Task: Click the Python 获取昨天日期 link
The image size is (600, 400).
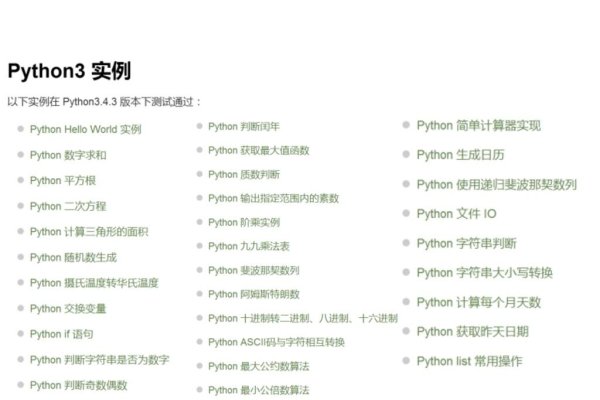Action: [x=473, y=331]
